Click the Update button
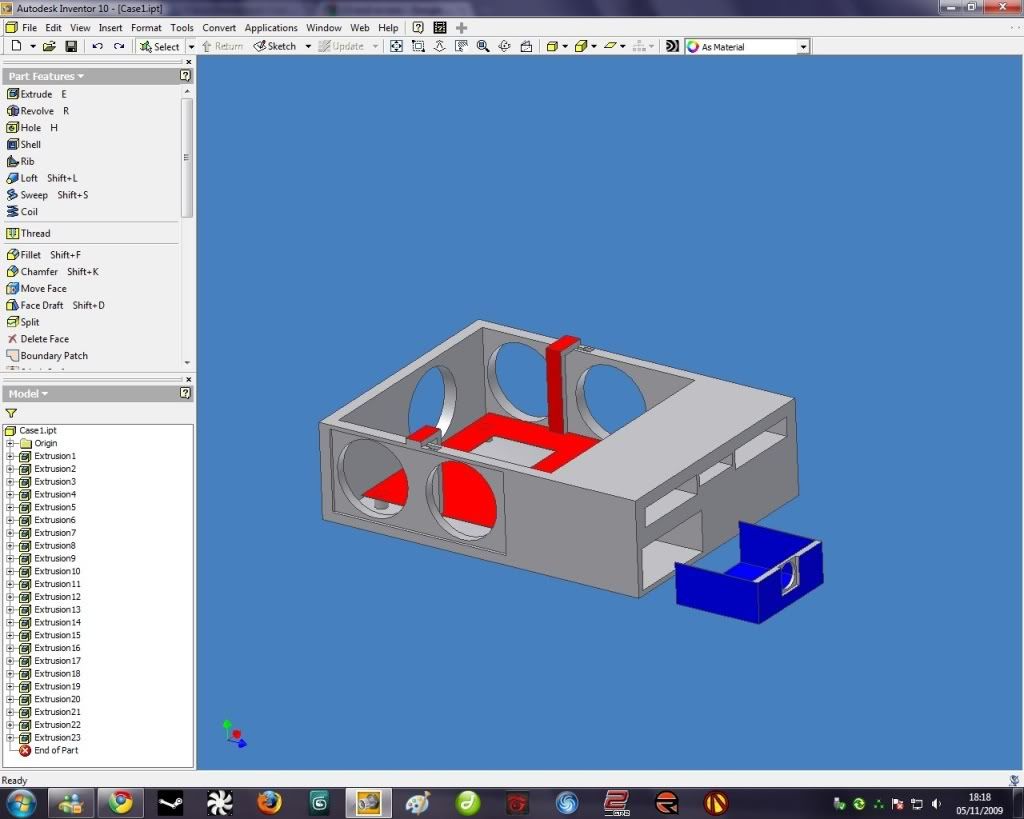Screen dimensions: 1024x819 point(341,46)
